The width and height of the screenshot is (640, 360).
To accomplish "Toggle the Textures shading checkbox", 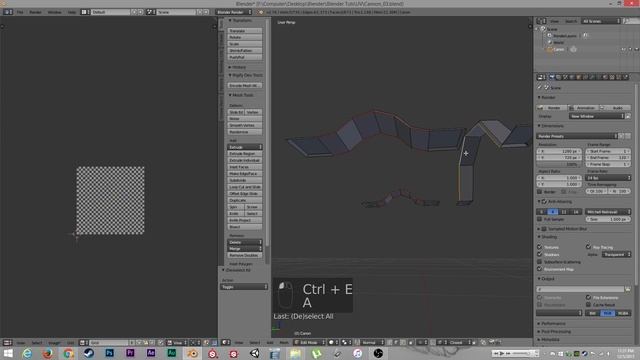I will 540,247.
